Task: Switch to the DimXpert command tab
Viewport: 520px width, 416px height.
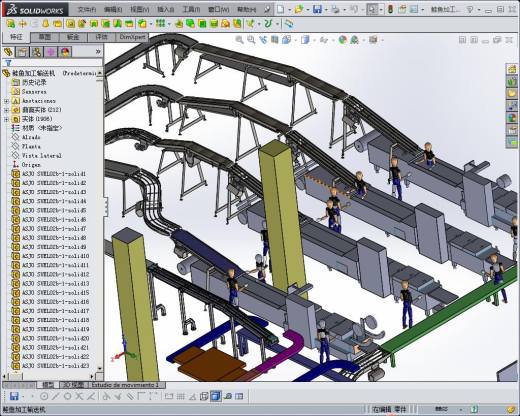Action: [132, 37]
